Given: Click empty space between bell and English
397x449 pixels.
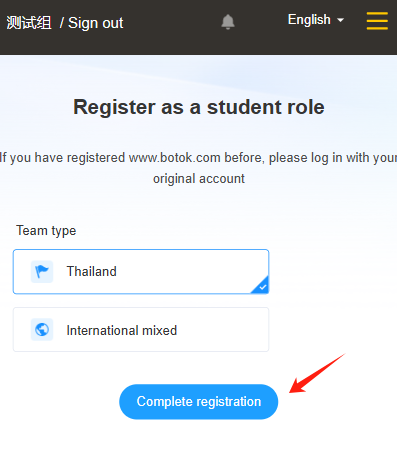Looking at the screenshot, I should [x=261, y=21].
